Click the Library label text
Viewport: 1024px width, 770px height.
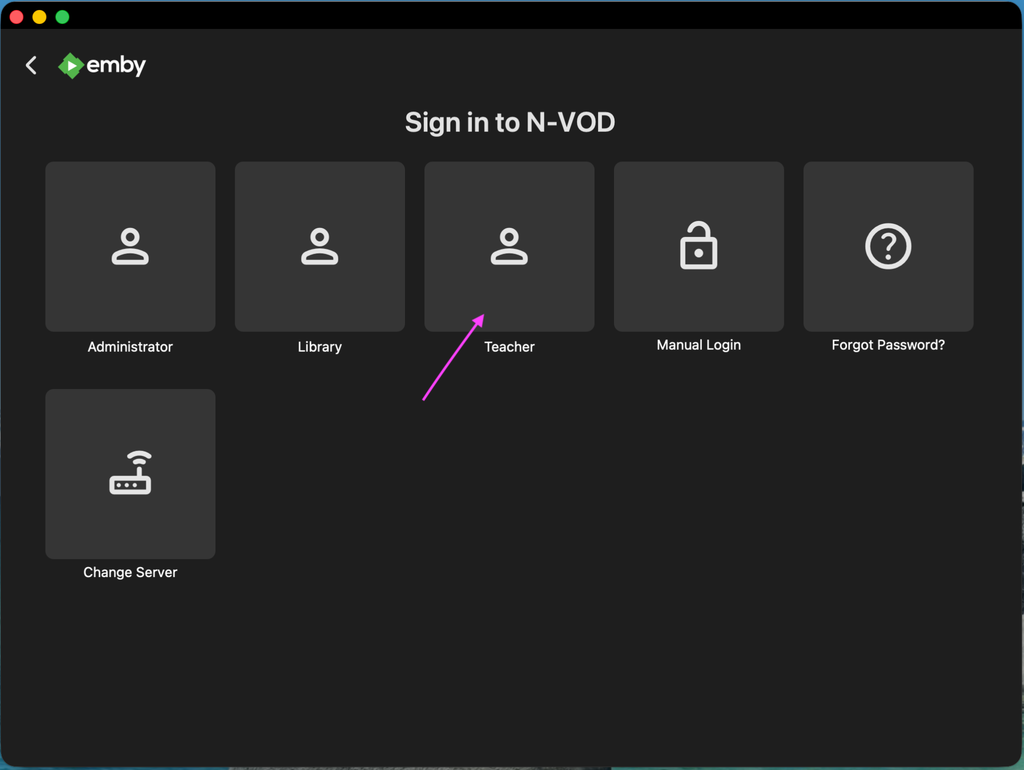click(319, 347)
